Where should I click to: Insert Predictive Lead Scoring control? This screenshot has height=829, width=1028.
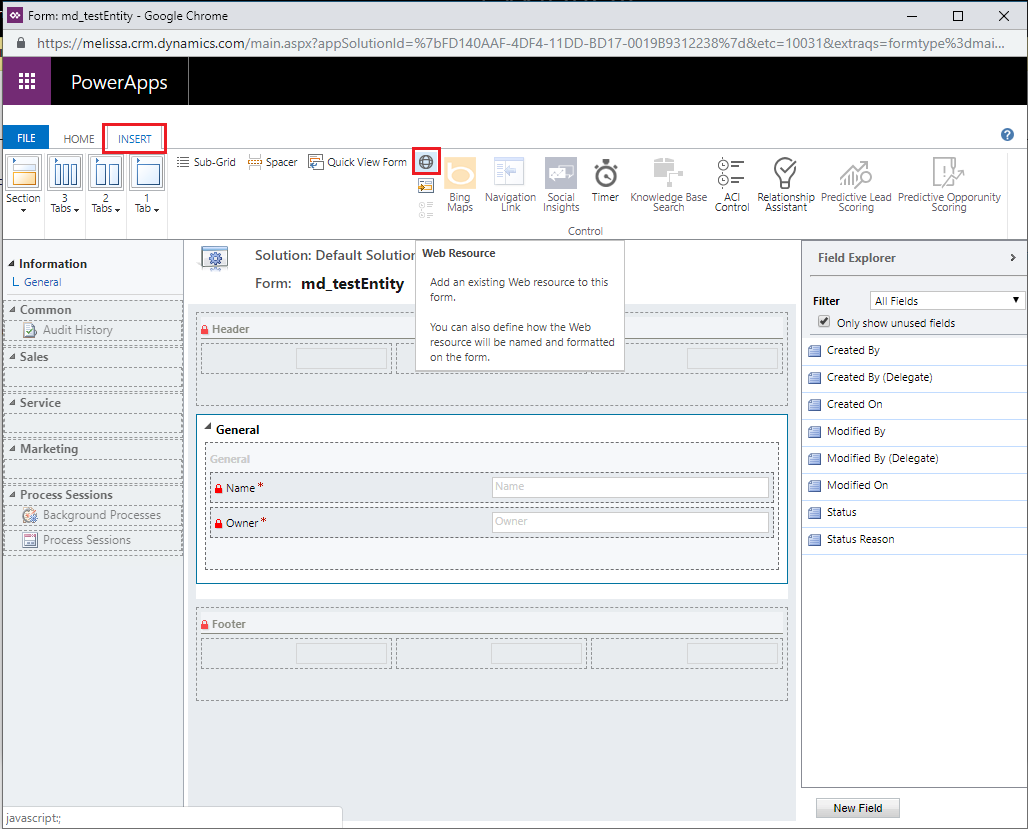point(856,184)
